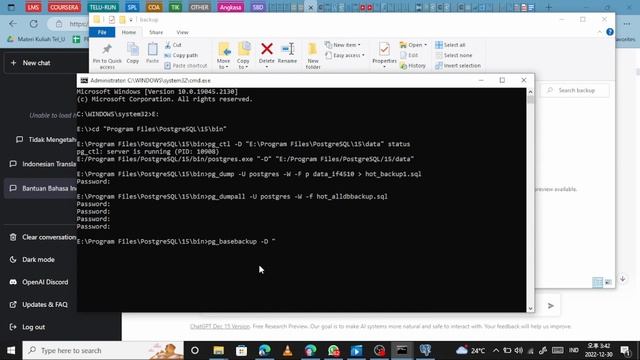The width and height of the screenshot is (640, 360).
Task: Click the cmd.exe title bar icon
Action: pos(84,80)
